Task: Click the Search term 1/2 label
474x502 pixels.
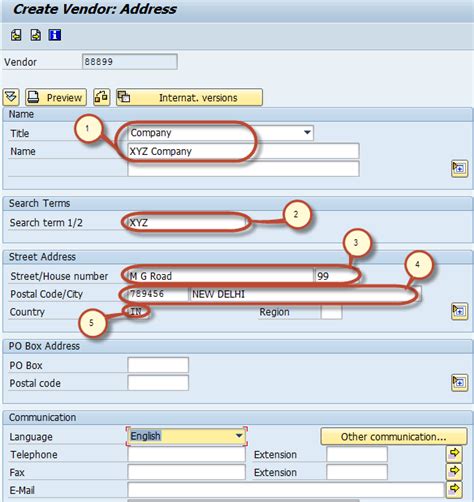Action: [46, 223]
